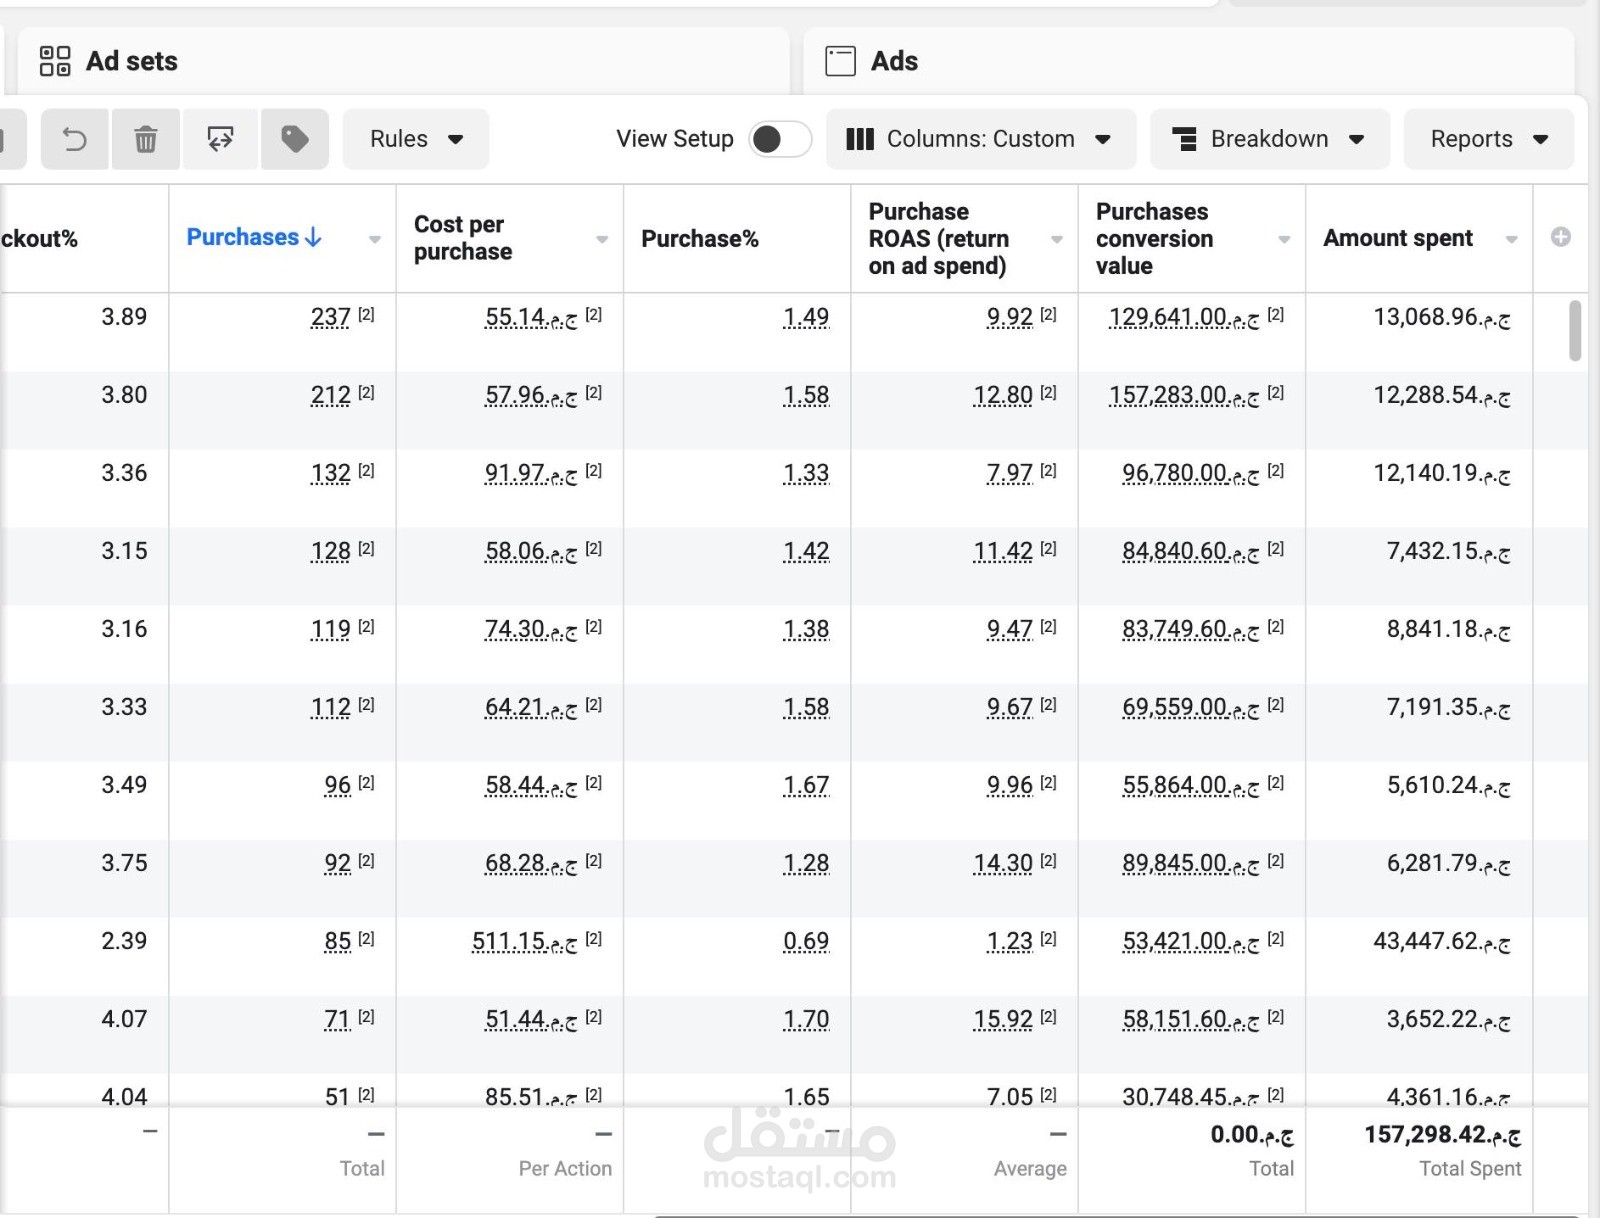Expand the Breakdown dropdown
Viewport: 1600px width, 1218px height.
1269,139
